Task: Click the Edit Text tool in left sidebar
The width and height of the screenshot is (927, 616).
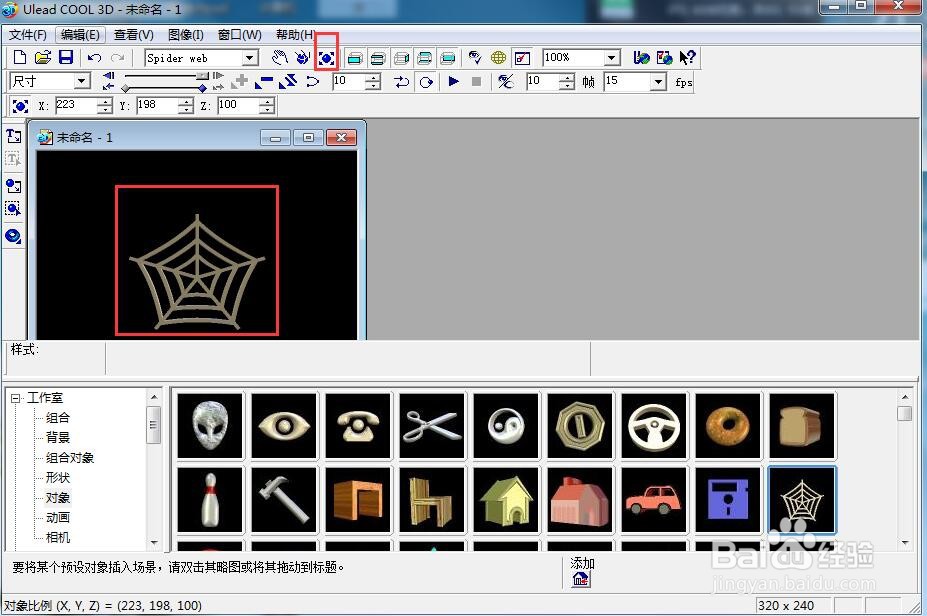Action: point(14,159)
